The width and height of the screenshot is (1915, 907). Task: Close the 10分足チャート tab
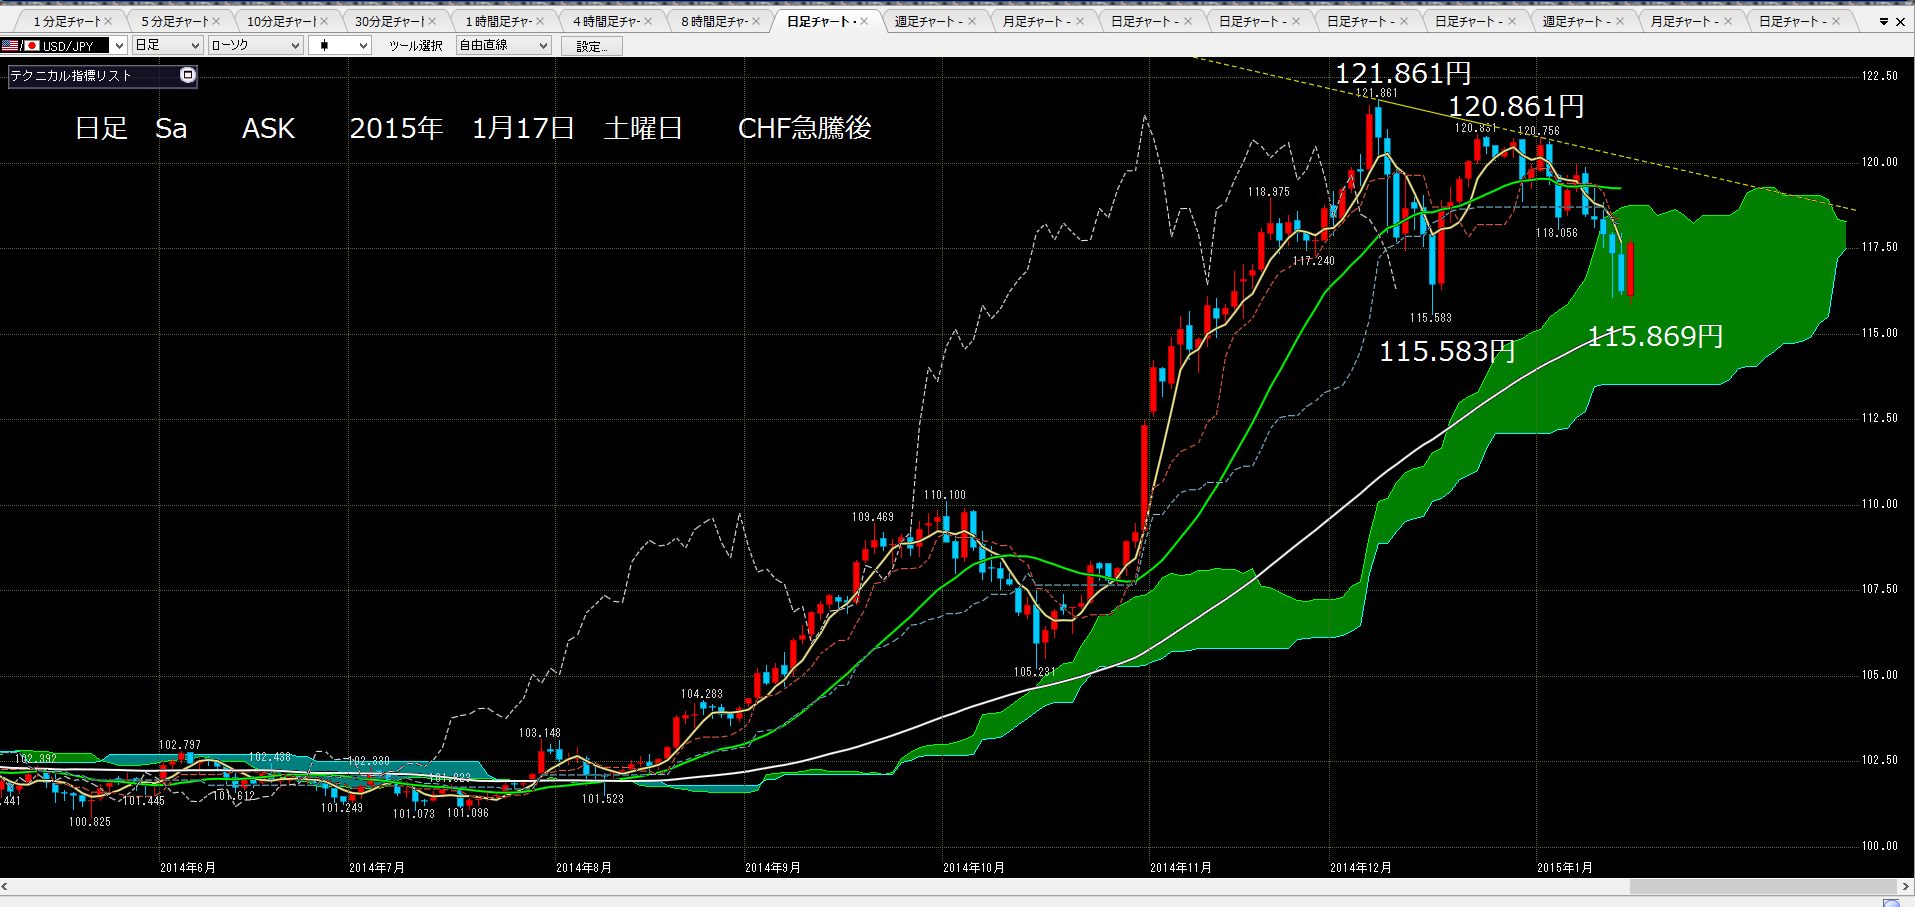tap(324, 21)
